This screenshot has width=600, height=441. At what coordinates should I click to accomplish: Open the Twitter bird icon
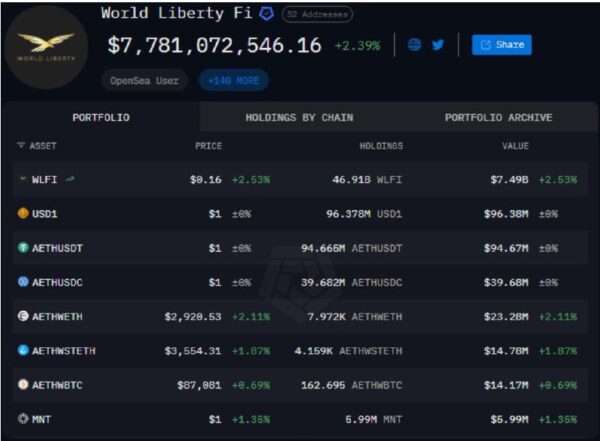(438, 45)
